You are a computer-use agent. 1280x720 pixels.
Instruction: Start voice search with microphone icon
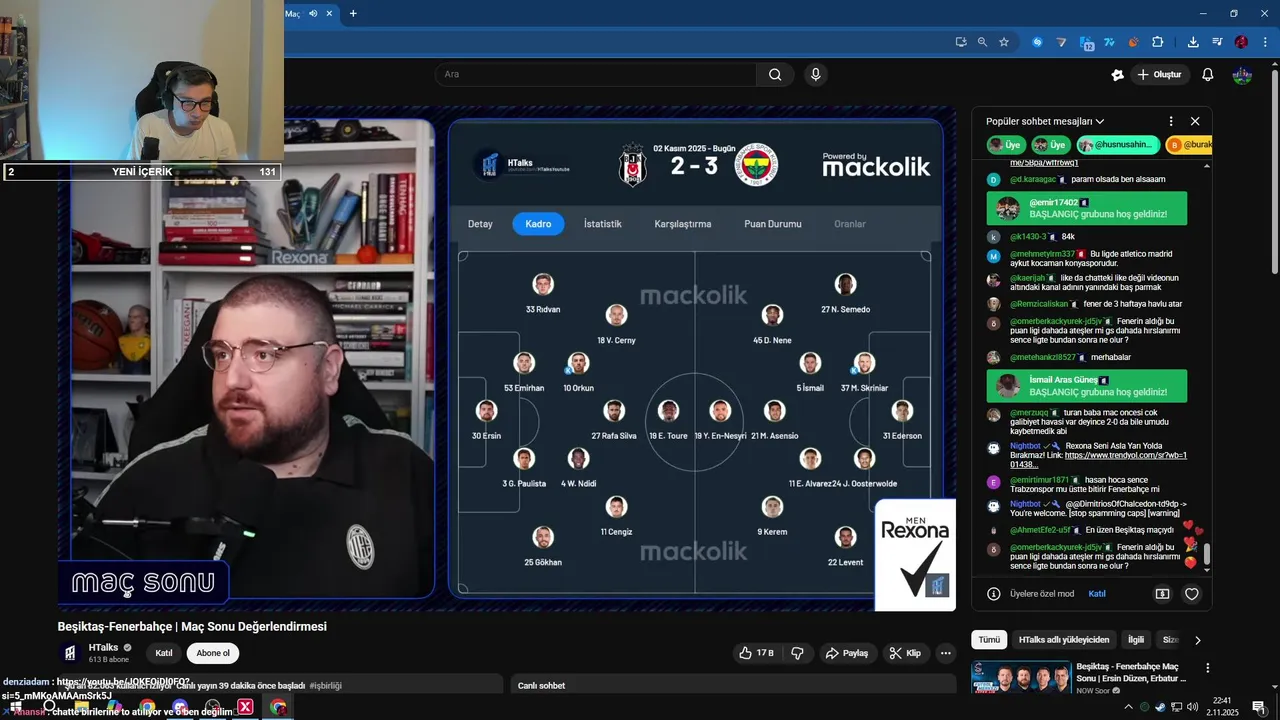pos(816,74)
